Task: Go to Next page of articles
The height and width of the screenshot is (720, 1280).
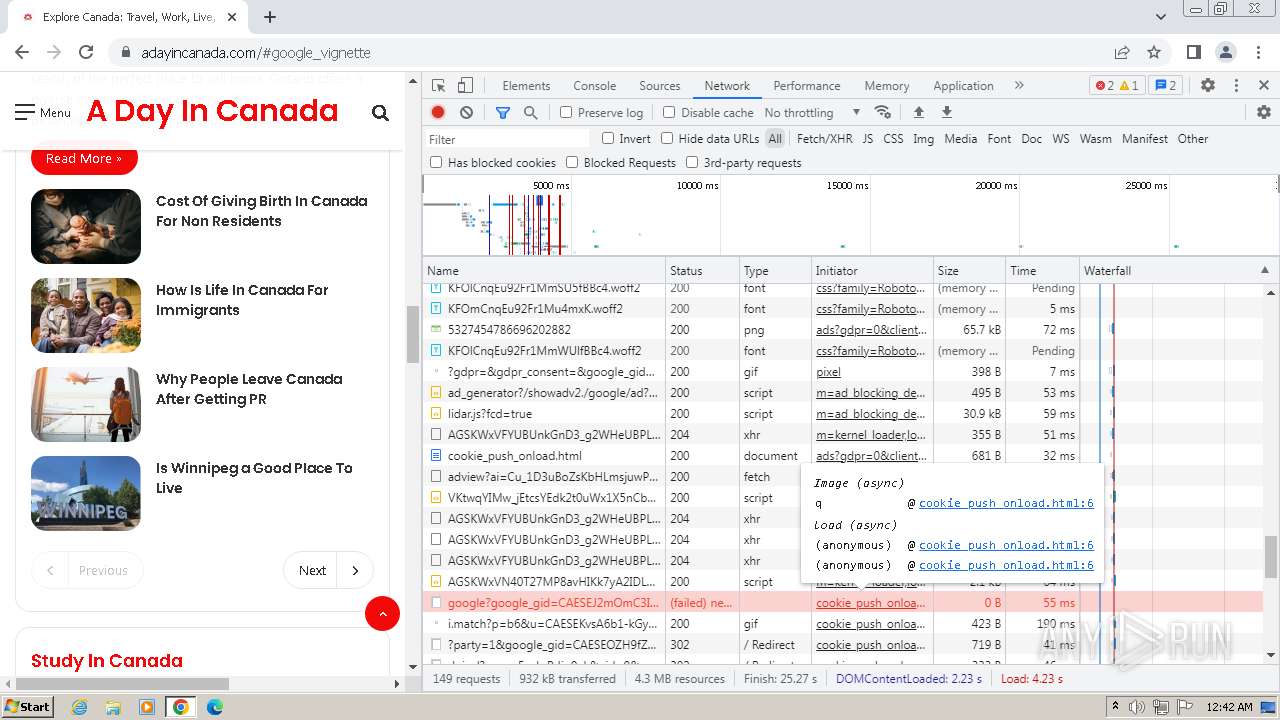Action: pos(328,570)
